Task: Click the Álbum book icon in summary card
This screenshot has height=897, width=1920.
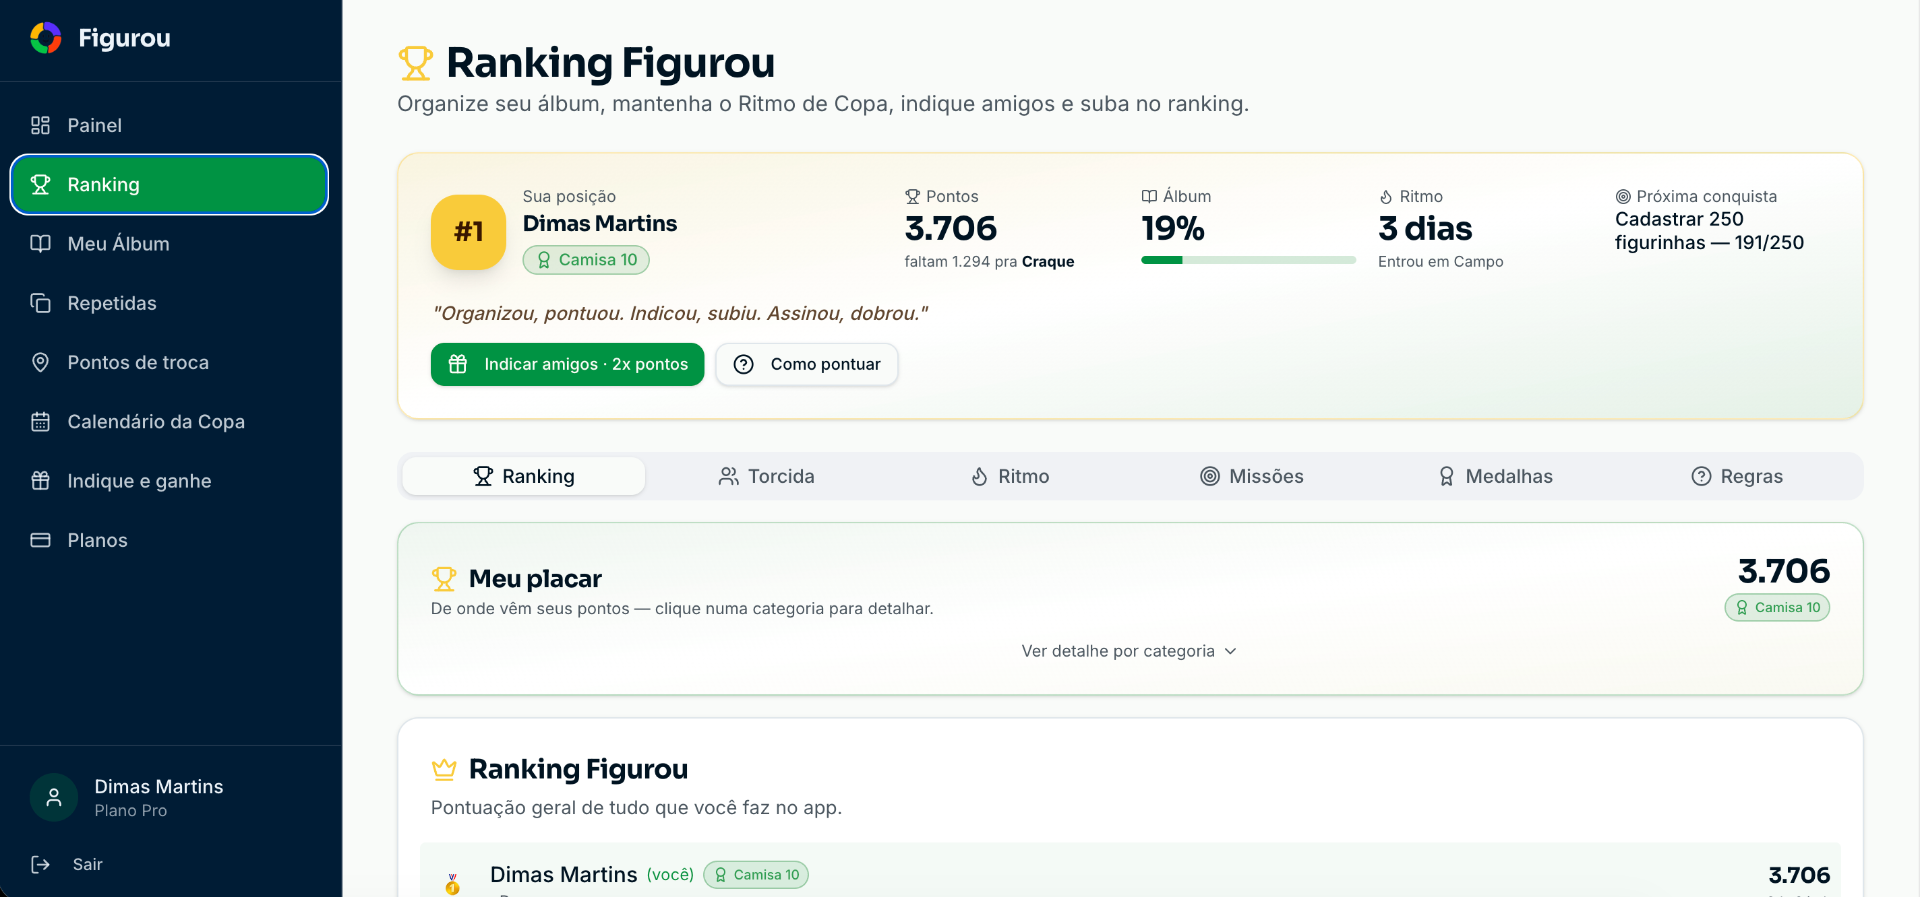Action: (x=1149, y=197)
